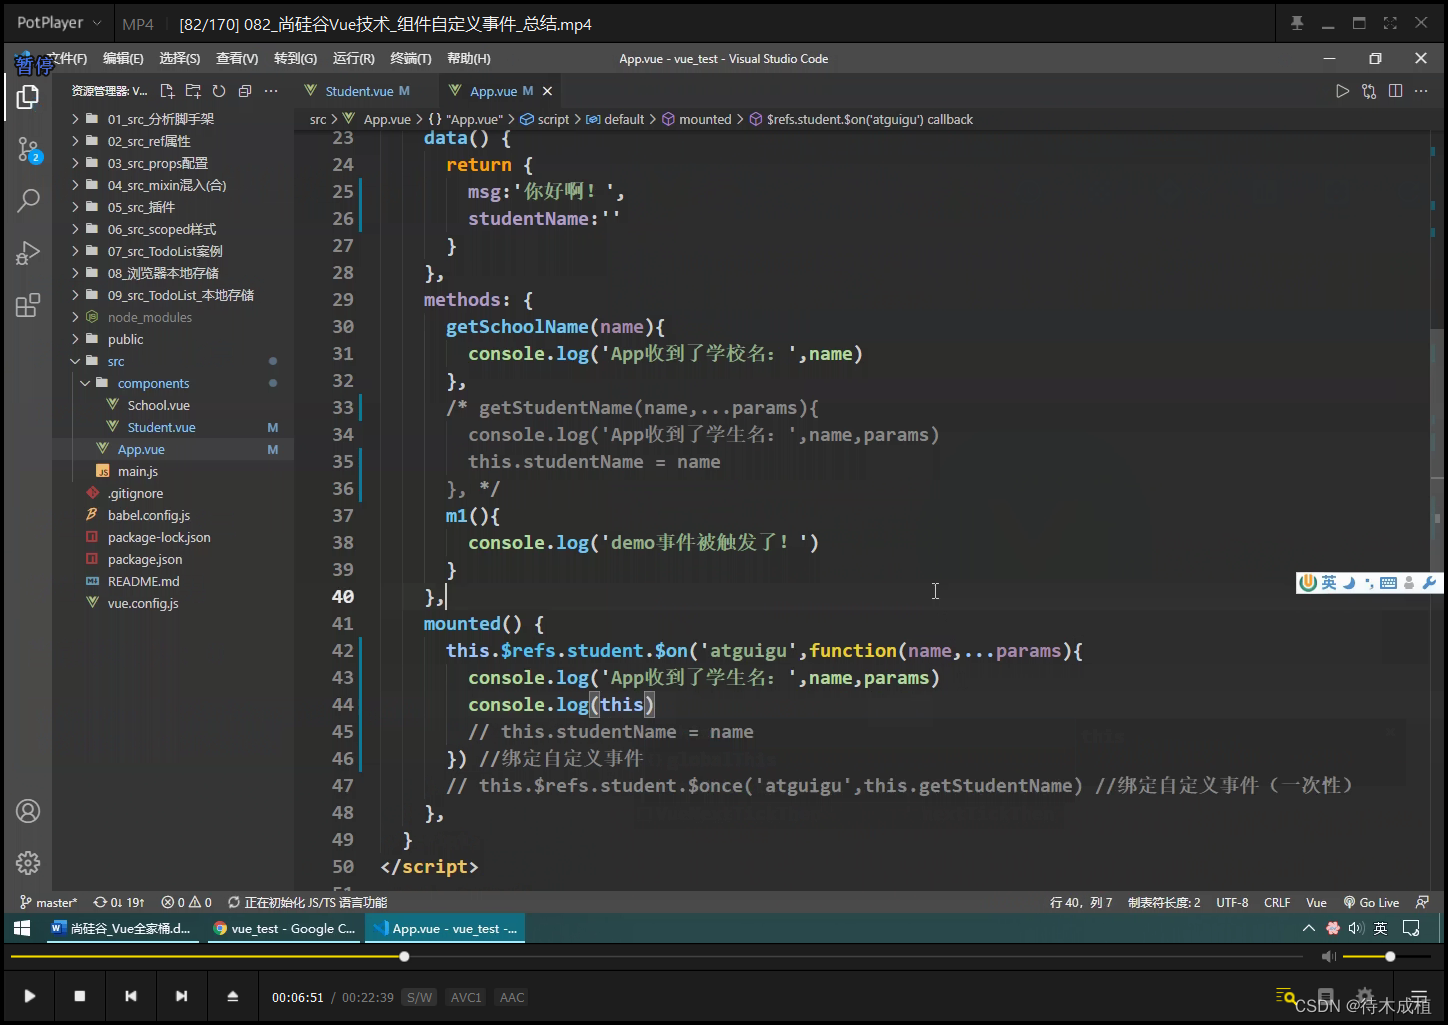Open explorer more actions ellipsis
Image resolution: width=1448 pixels, height=1025 pixels.
271,91
